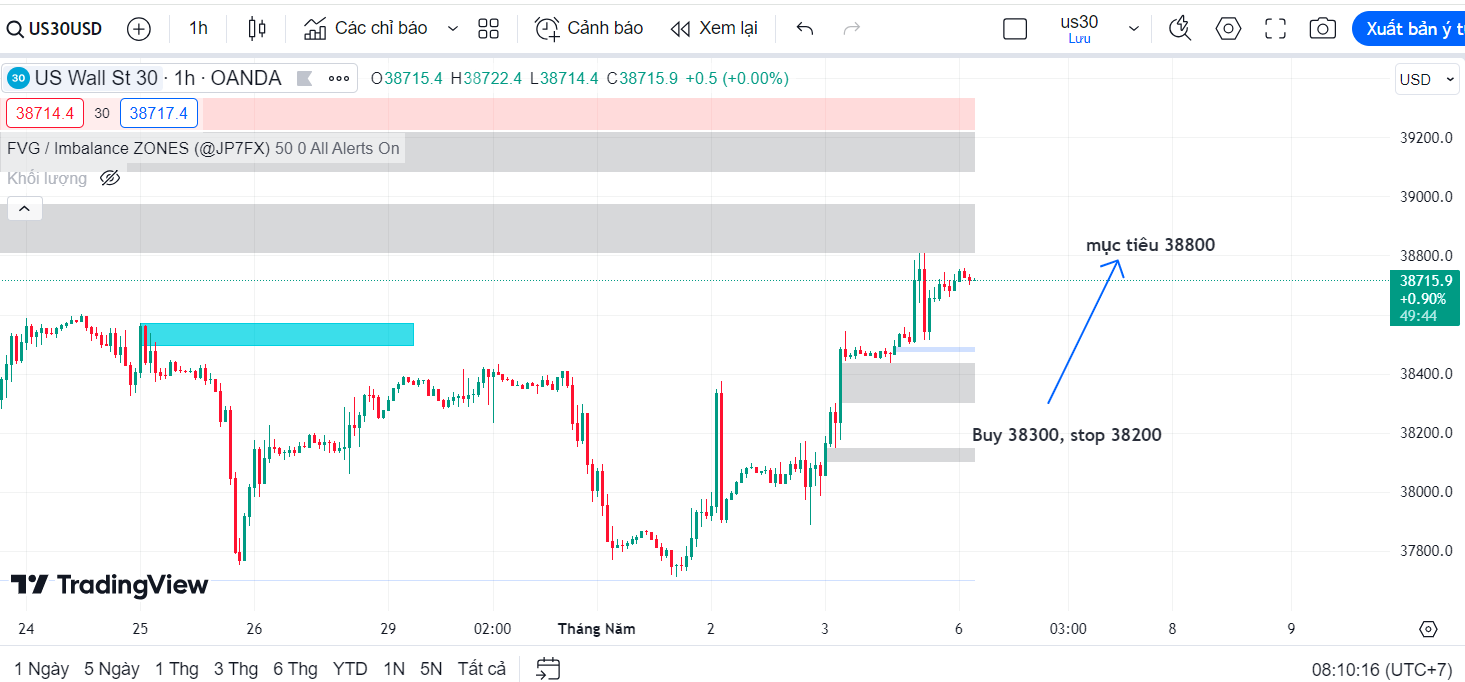Toggle visibility of Khối lượng indicator
The width and height of the screenshot is (1465, 682).
point(110,179)
